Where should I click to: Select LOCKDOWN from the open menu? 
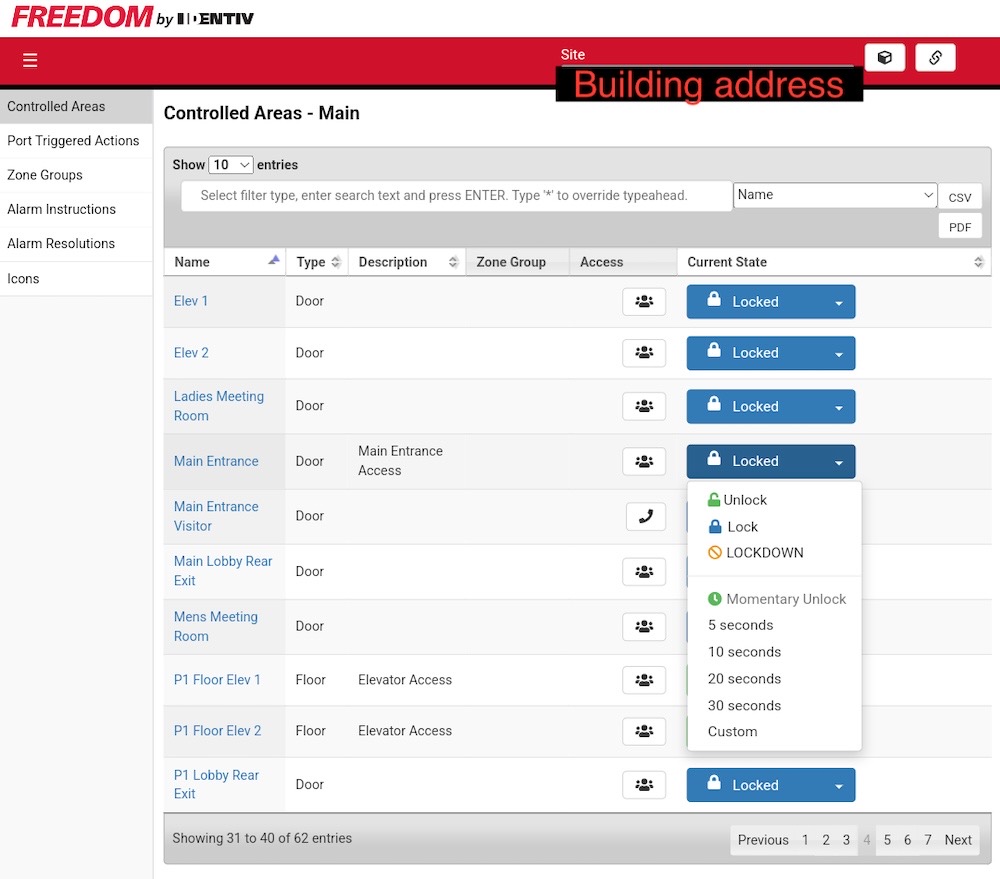tap(760, 552)
